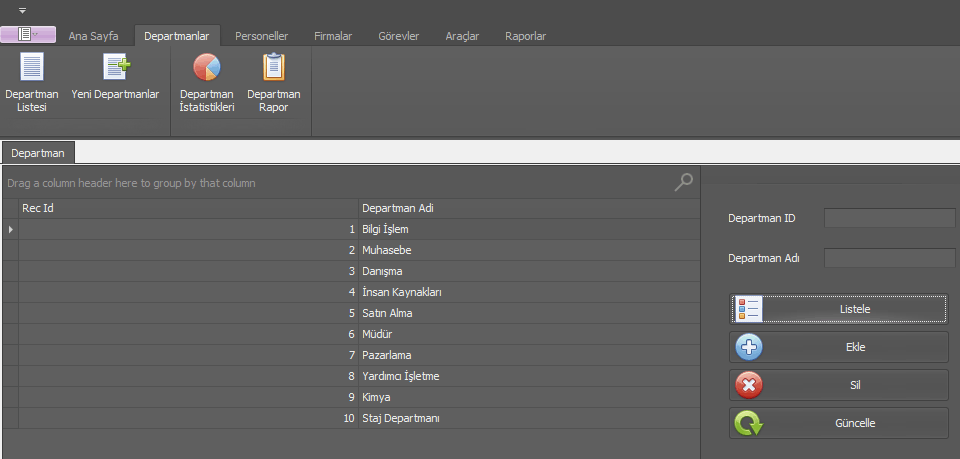Click the Rec Id cell with value 10
Screen dimensions: 960x459
pyautogui.click(x=188, y=419)
